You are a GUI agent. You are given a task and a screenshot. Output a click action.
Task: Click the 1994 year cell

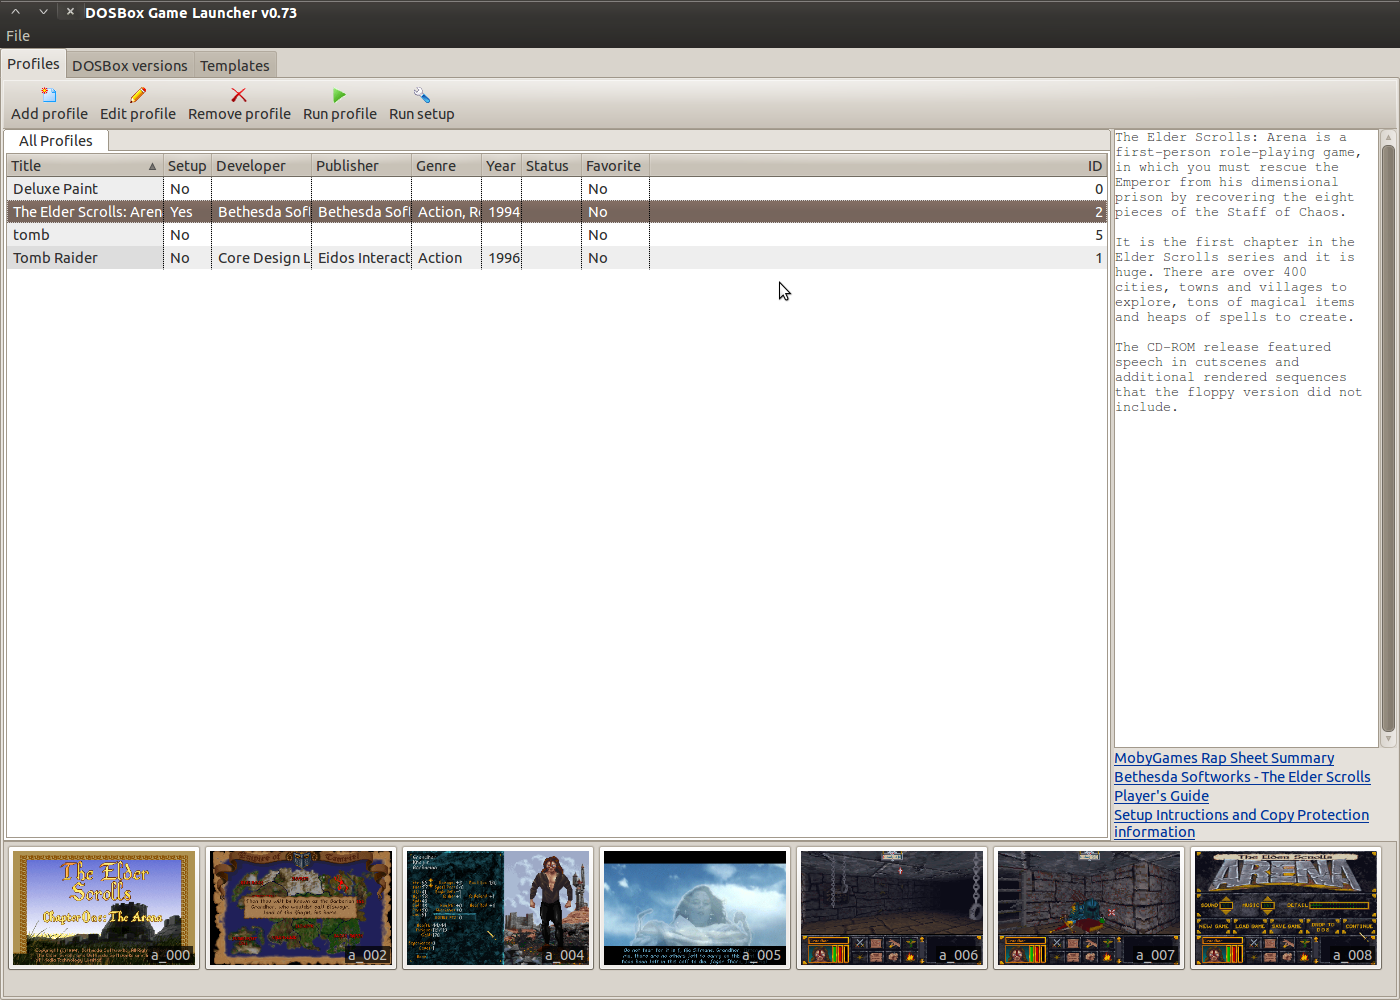(x=503, y=212)
